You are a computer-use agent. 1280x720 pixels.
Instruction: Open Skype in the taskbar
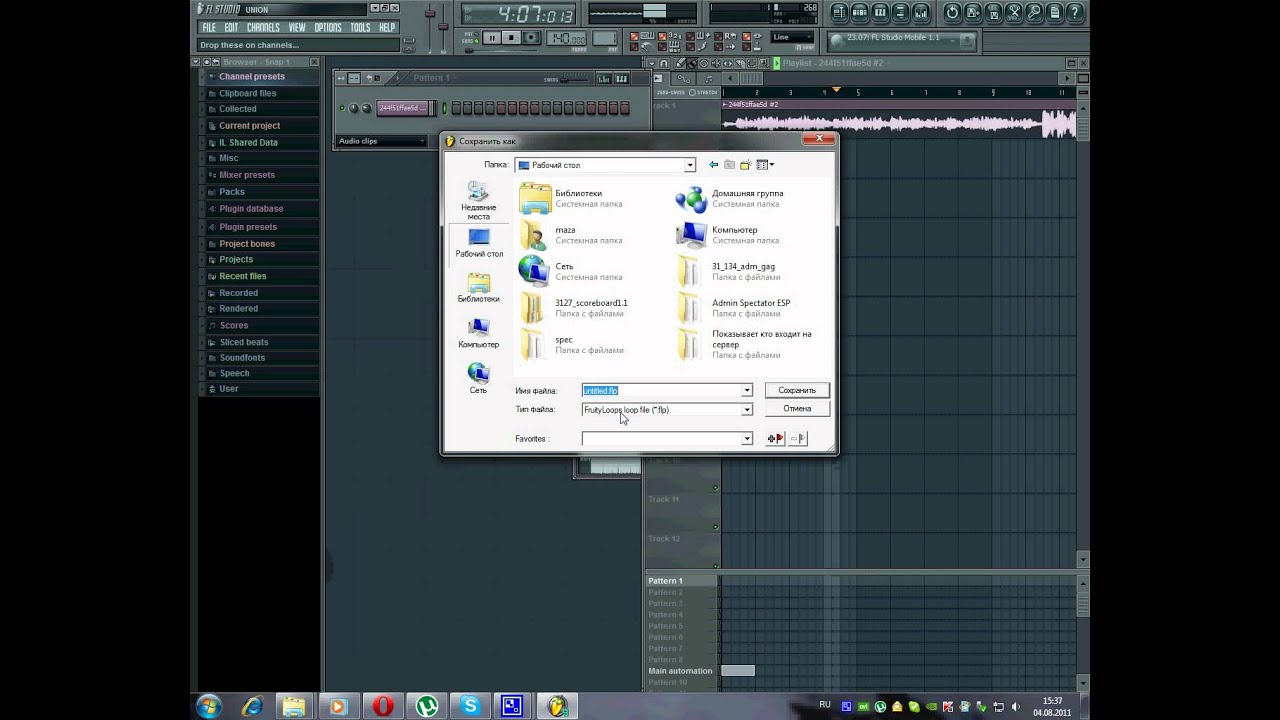pos(470,706)
